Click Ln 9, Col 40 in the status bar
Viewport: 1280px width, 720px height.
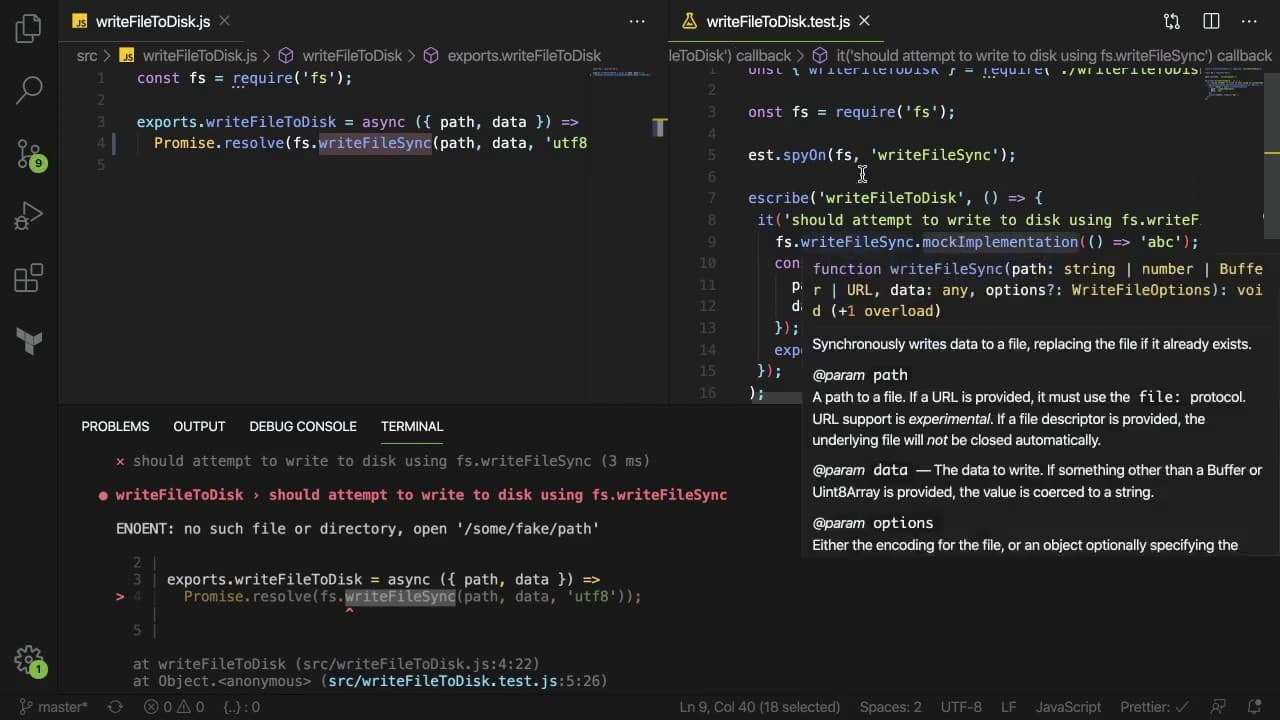761,707
